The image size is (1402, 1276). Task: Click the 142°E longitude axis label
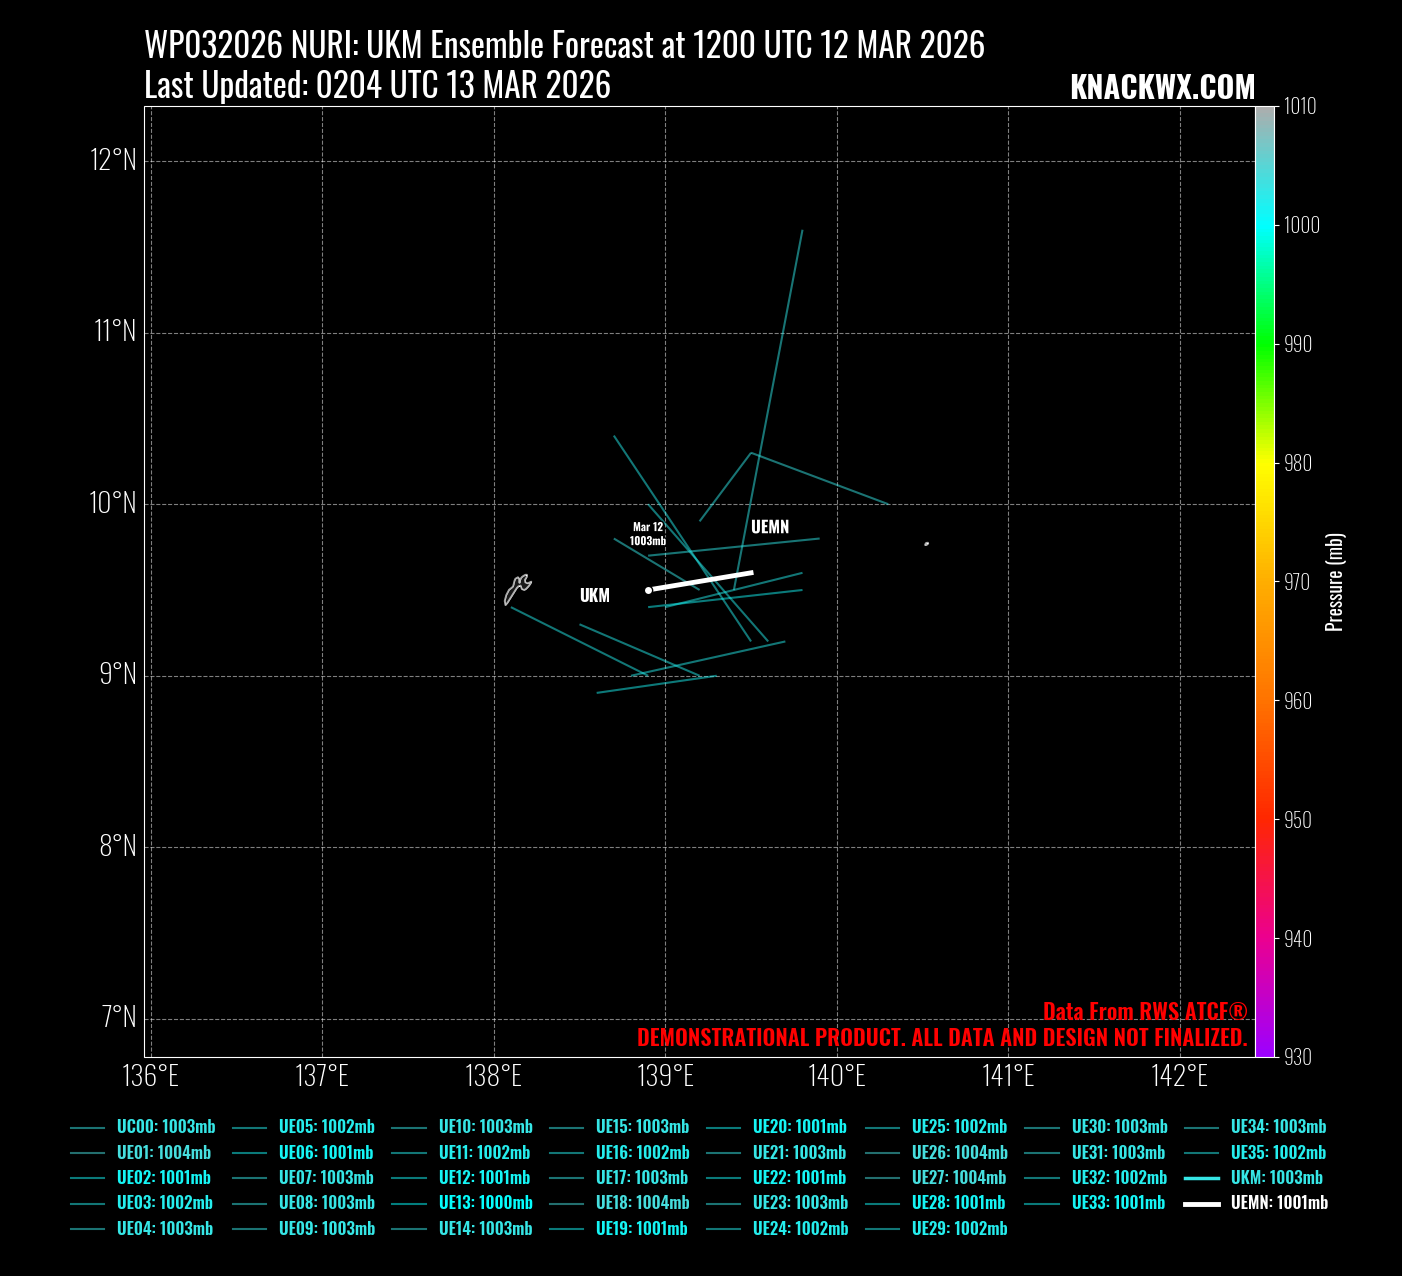[1180, 1076]
